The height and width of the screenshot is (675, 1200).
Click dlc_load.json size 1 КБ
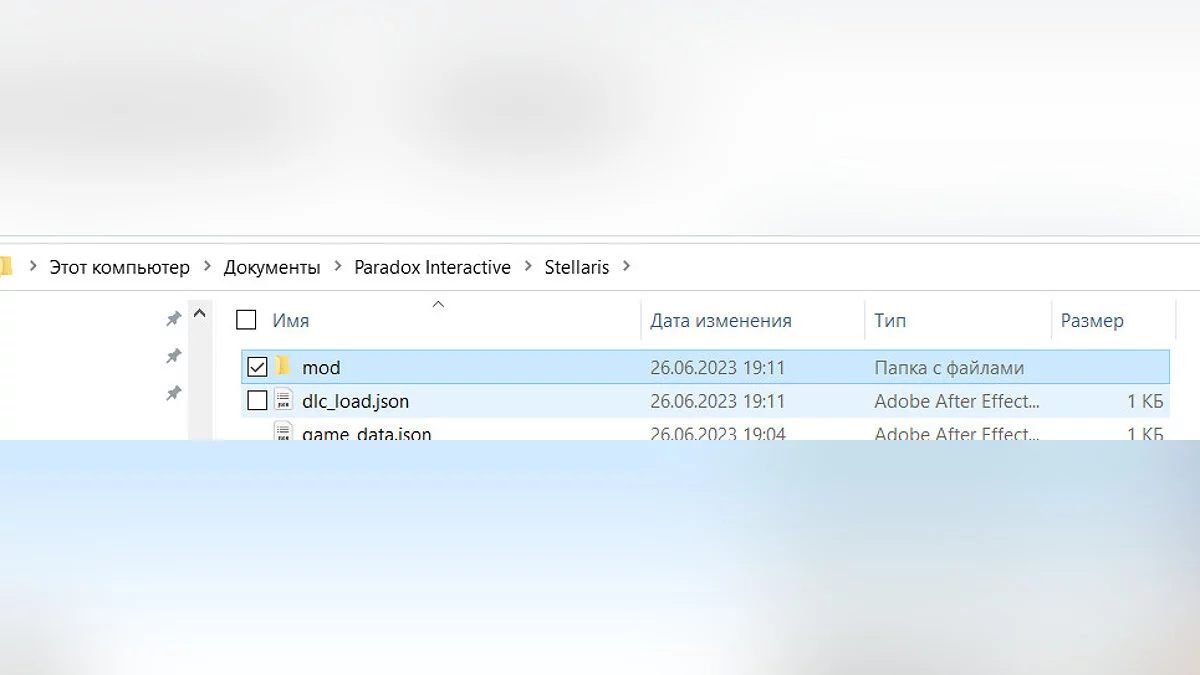pos(1145,402)
